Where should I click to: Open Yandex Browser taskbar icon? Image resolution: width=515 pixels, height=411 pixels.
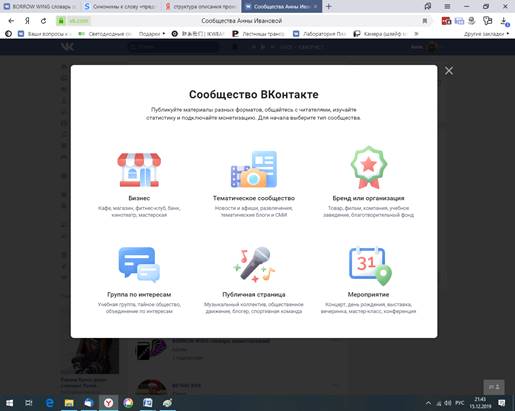pyautogui.click(x=108, y=403)
